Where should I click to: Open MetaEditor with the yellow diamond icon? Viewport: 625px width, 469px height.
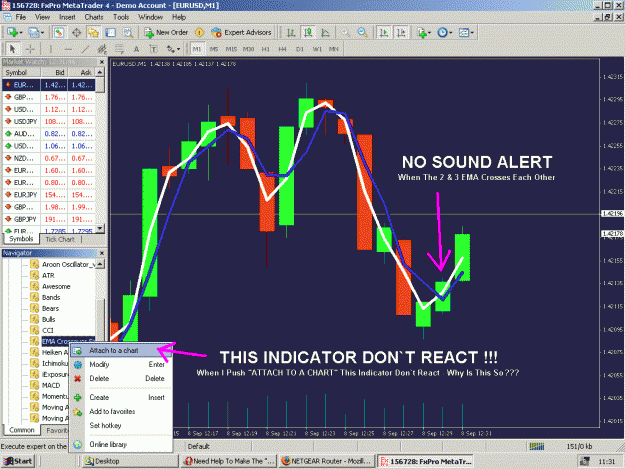(199, 33)
